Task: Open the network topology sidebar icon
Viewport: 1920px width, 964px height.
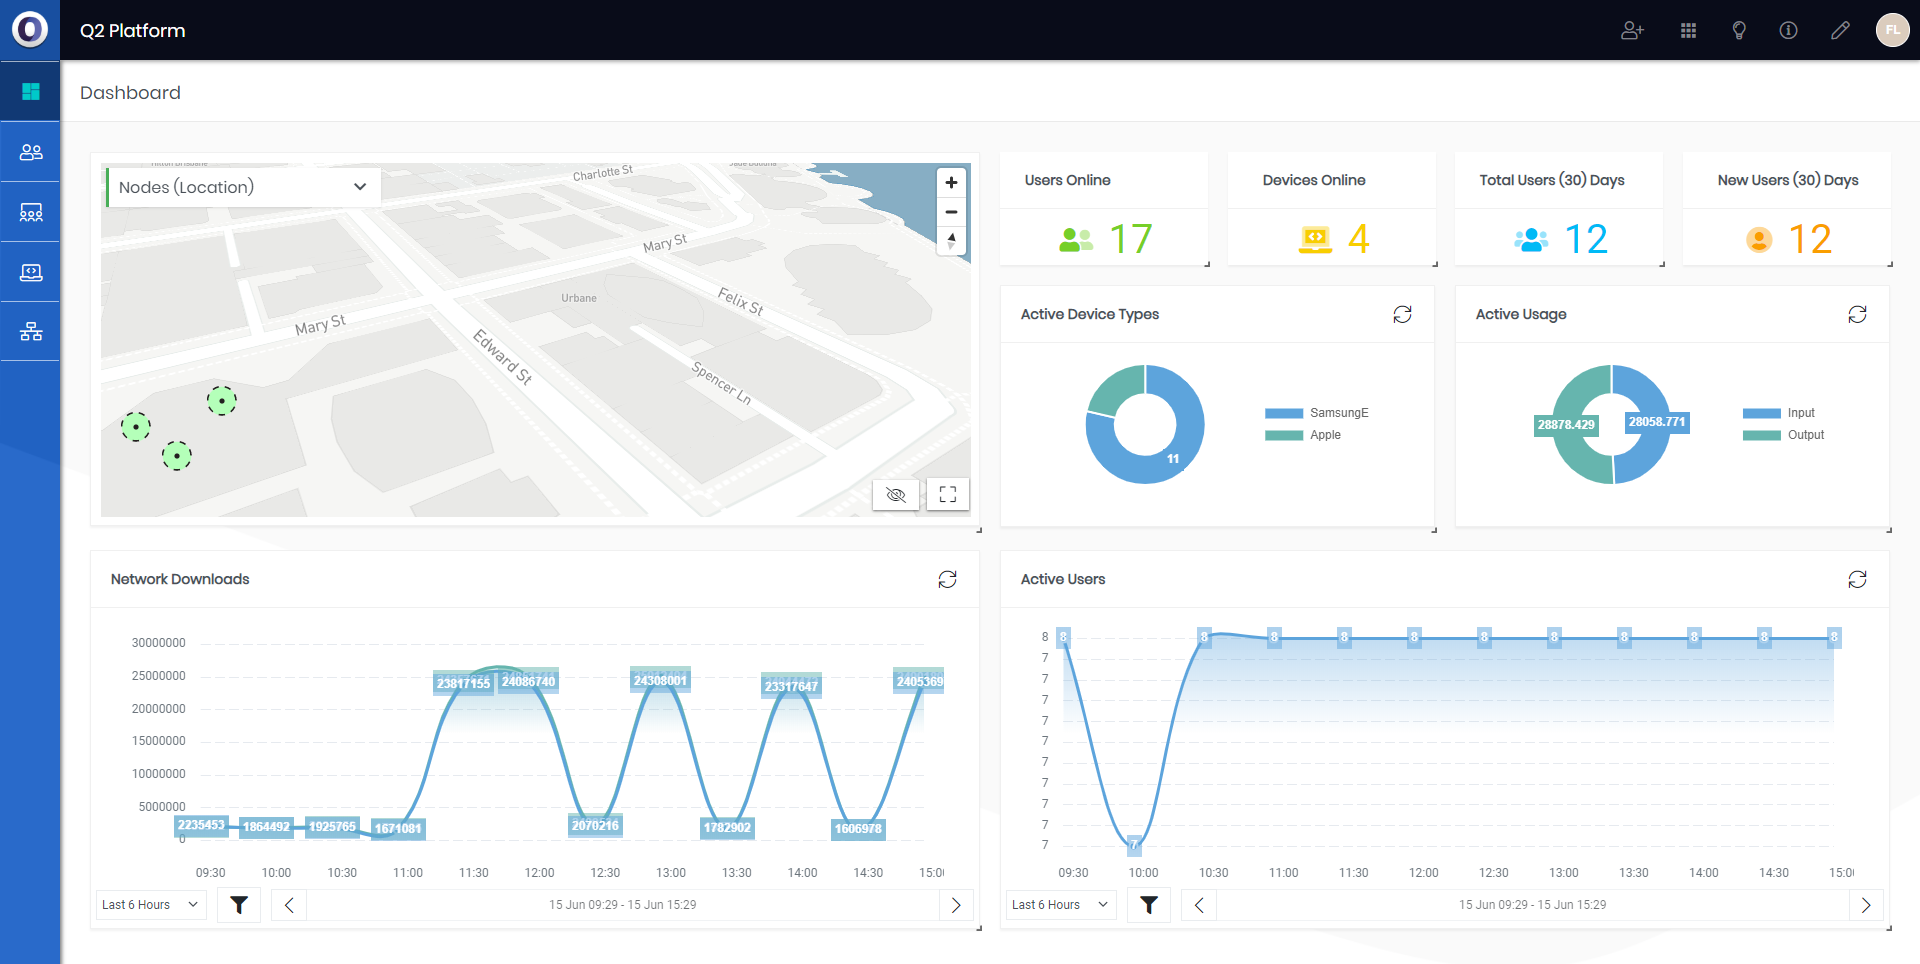Action: (31, 332)
